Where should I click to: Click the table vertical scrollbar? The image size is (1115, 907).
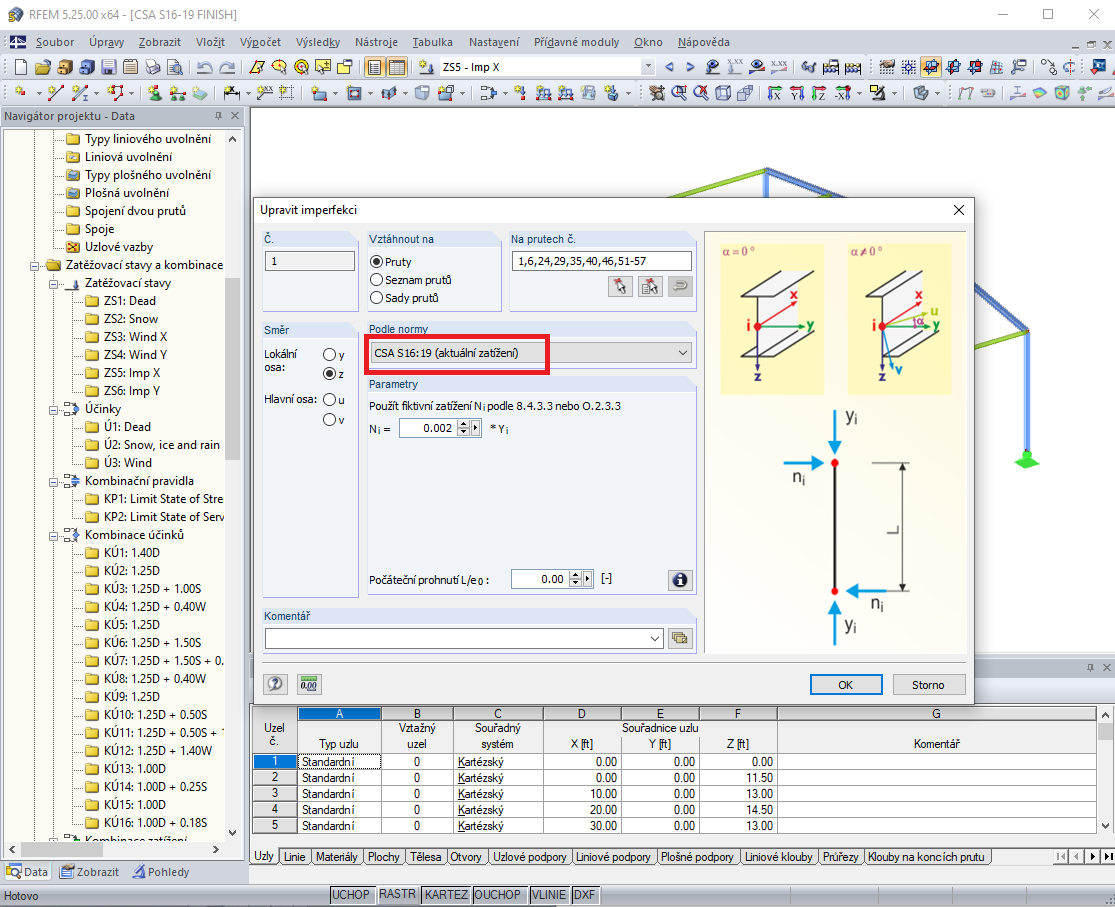(1104, 733)
